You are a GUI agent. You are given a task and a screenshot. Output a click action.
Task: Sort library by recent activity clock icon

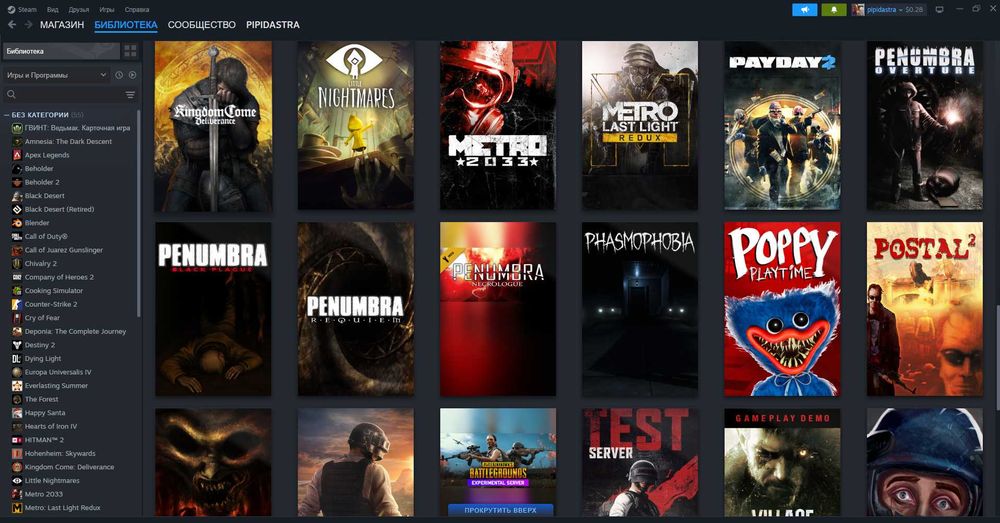pos(119,75)
